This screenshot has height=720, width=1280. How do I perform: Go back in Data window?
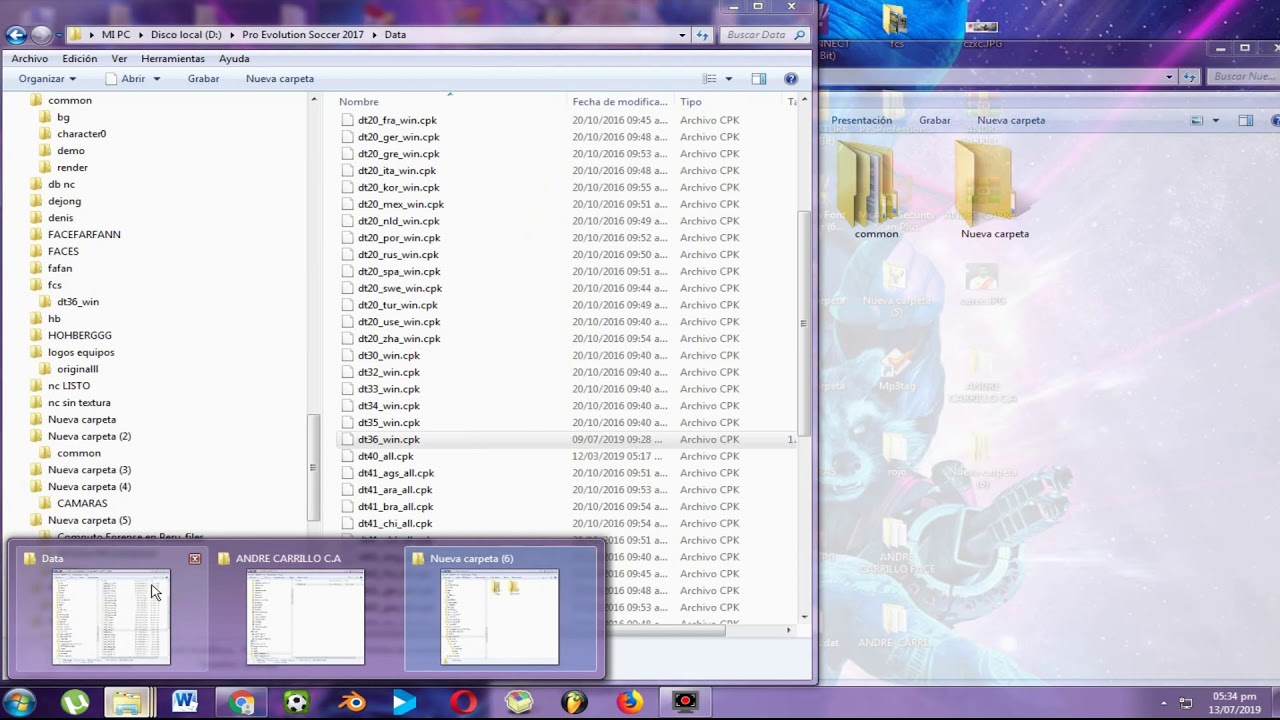16,35
